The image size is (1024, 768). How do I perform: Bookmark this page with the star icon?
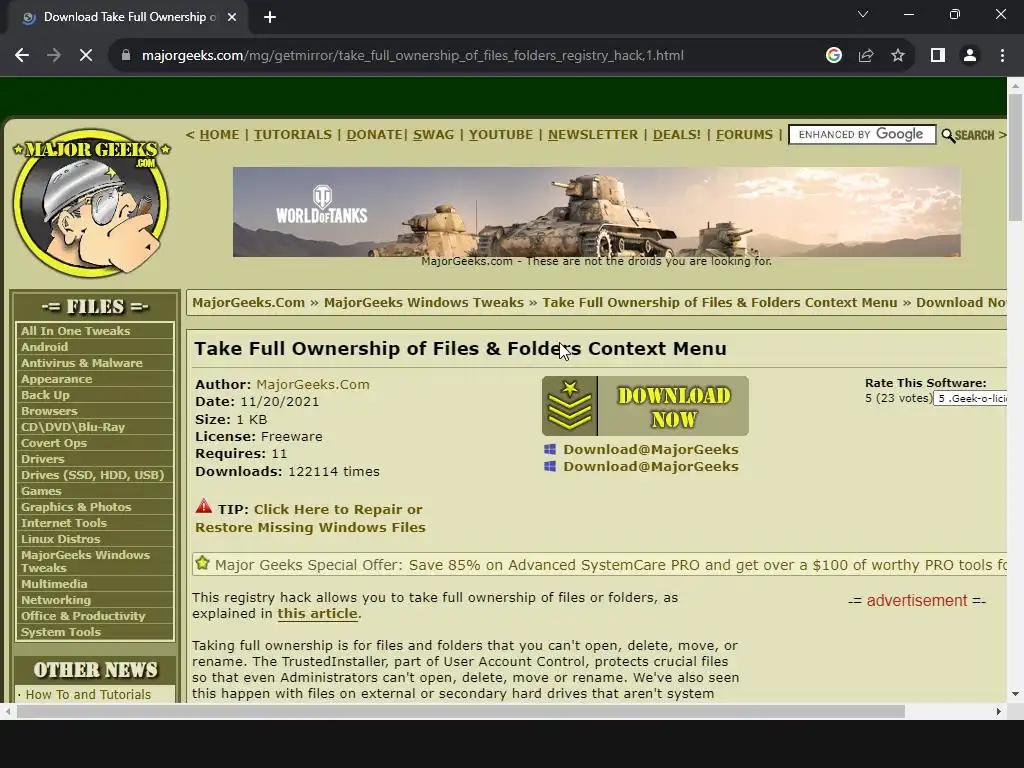tap(898, 56)
